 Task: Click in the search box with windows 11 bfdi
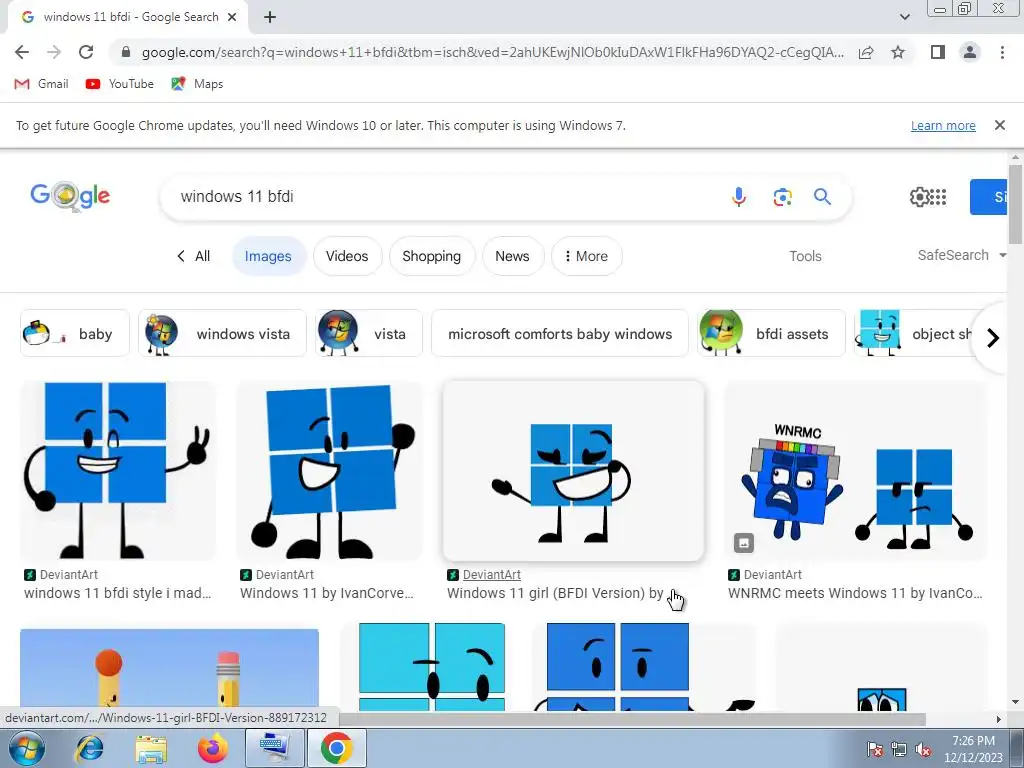[444, 197]
